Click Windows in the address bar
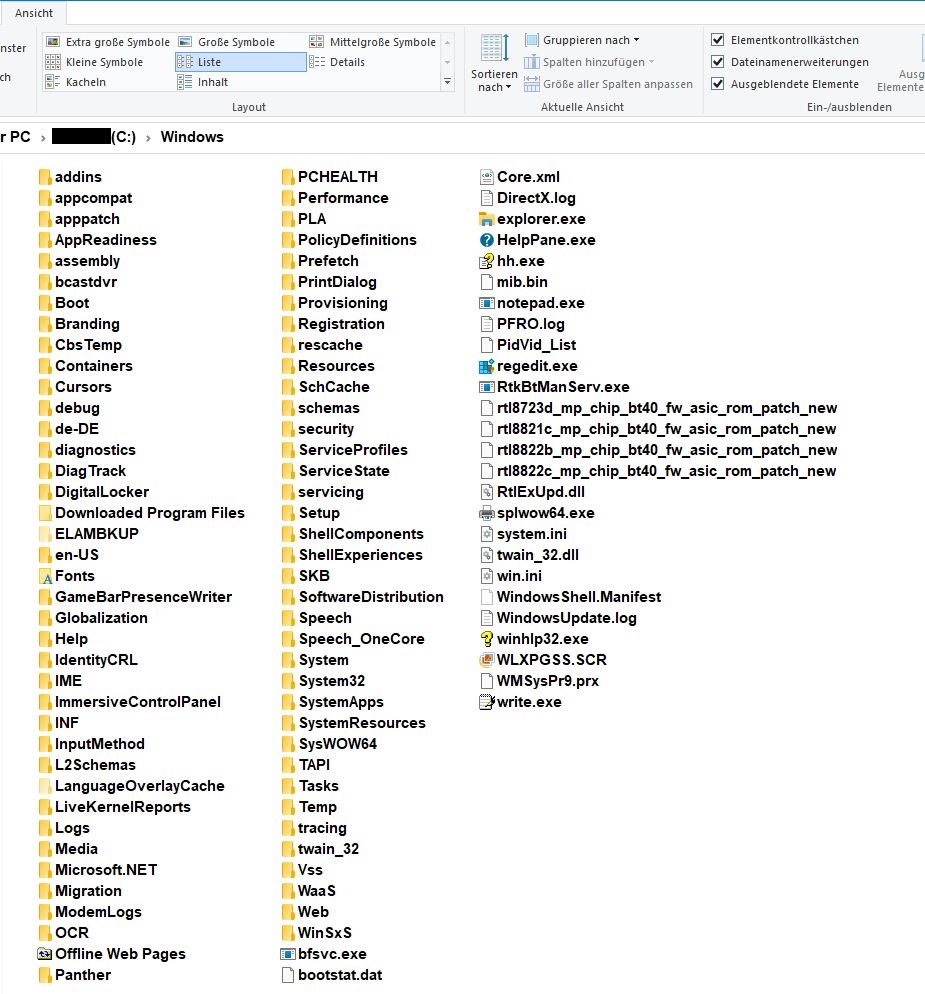925x994 pixels. click(x=192, y=137)
